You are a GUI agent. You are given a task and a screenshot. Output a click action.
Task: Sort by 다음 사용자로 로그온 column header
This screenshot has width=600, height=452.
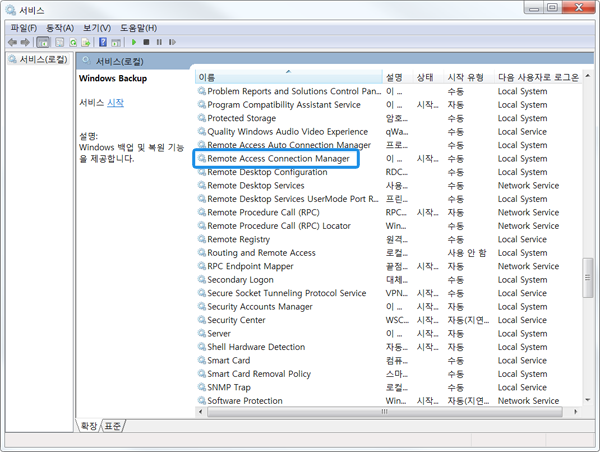(x=538, y=77)
